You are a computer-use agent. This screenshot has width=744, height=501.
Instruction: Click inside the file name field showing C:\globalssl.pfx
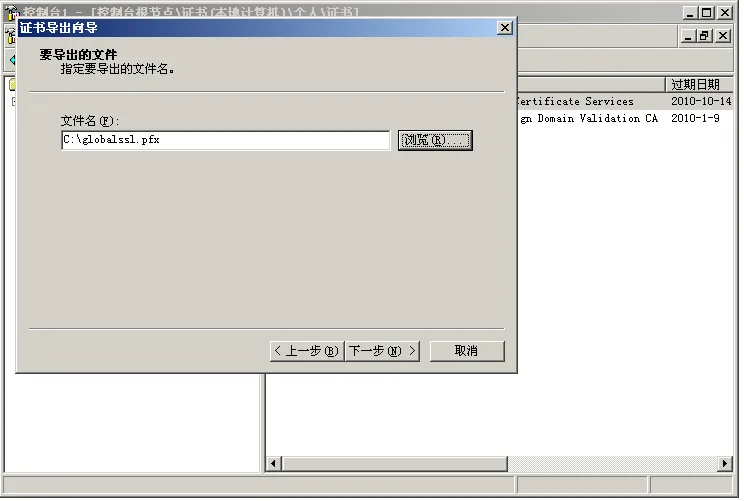coord(225,140)
